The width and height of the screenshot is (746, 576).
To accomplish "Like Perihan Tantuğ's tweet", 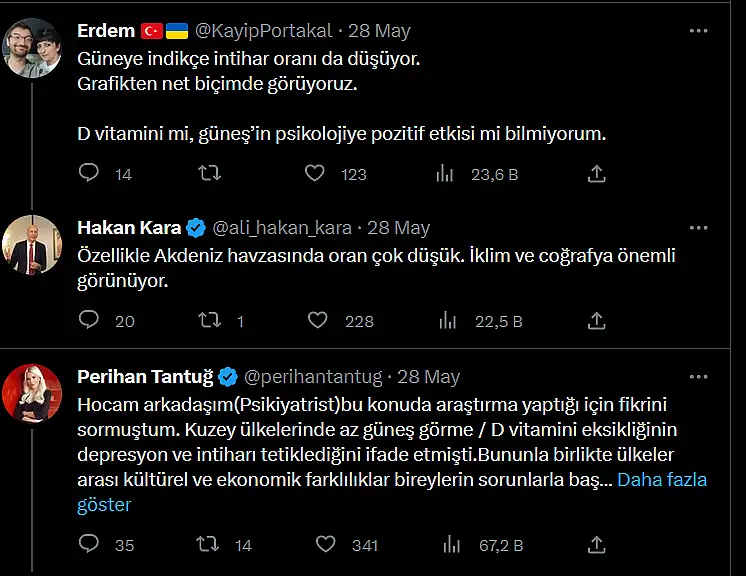I will [x=325, y=545].
